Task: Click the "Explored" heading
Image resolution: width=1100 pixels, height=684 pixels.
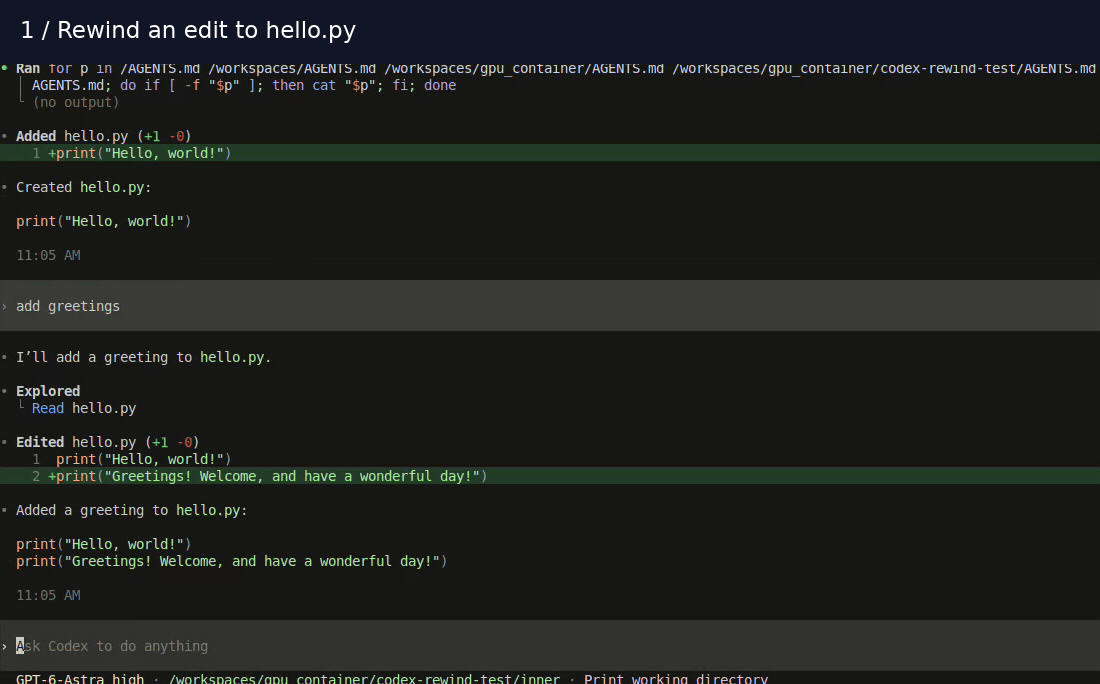Action: (x=48, y=391)
